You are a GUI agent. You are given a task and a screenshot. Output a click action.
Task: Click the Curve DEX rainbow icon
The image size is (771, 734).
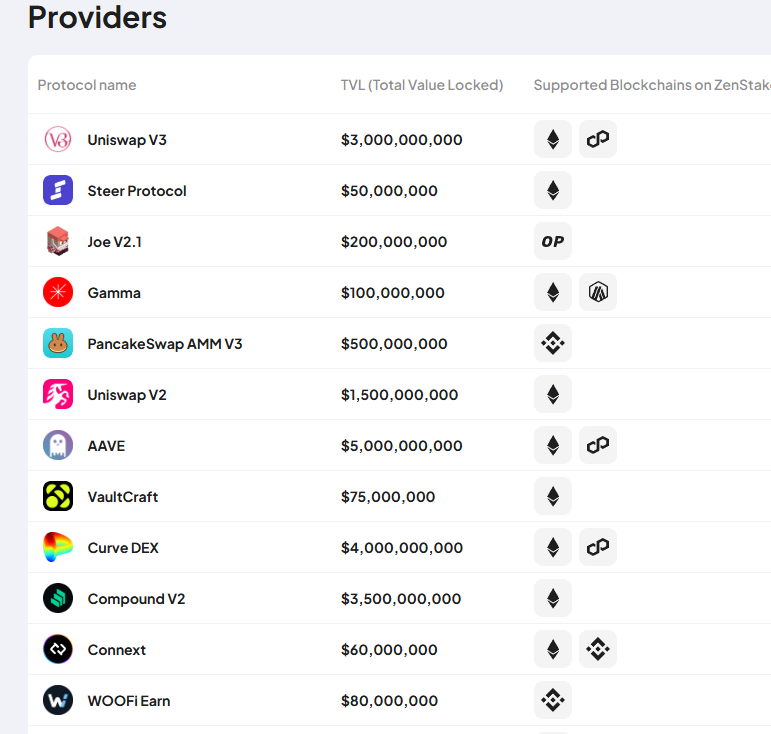[58, 548]
